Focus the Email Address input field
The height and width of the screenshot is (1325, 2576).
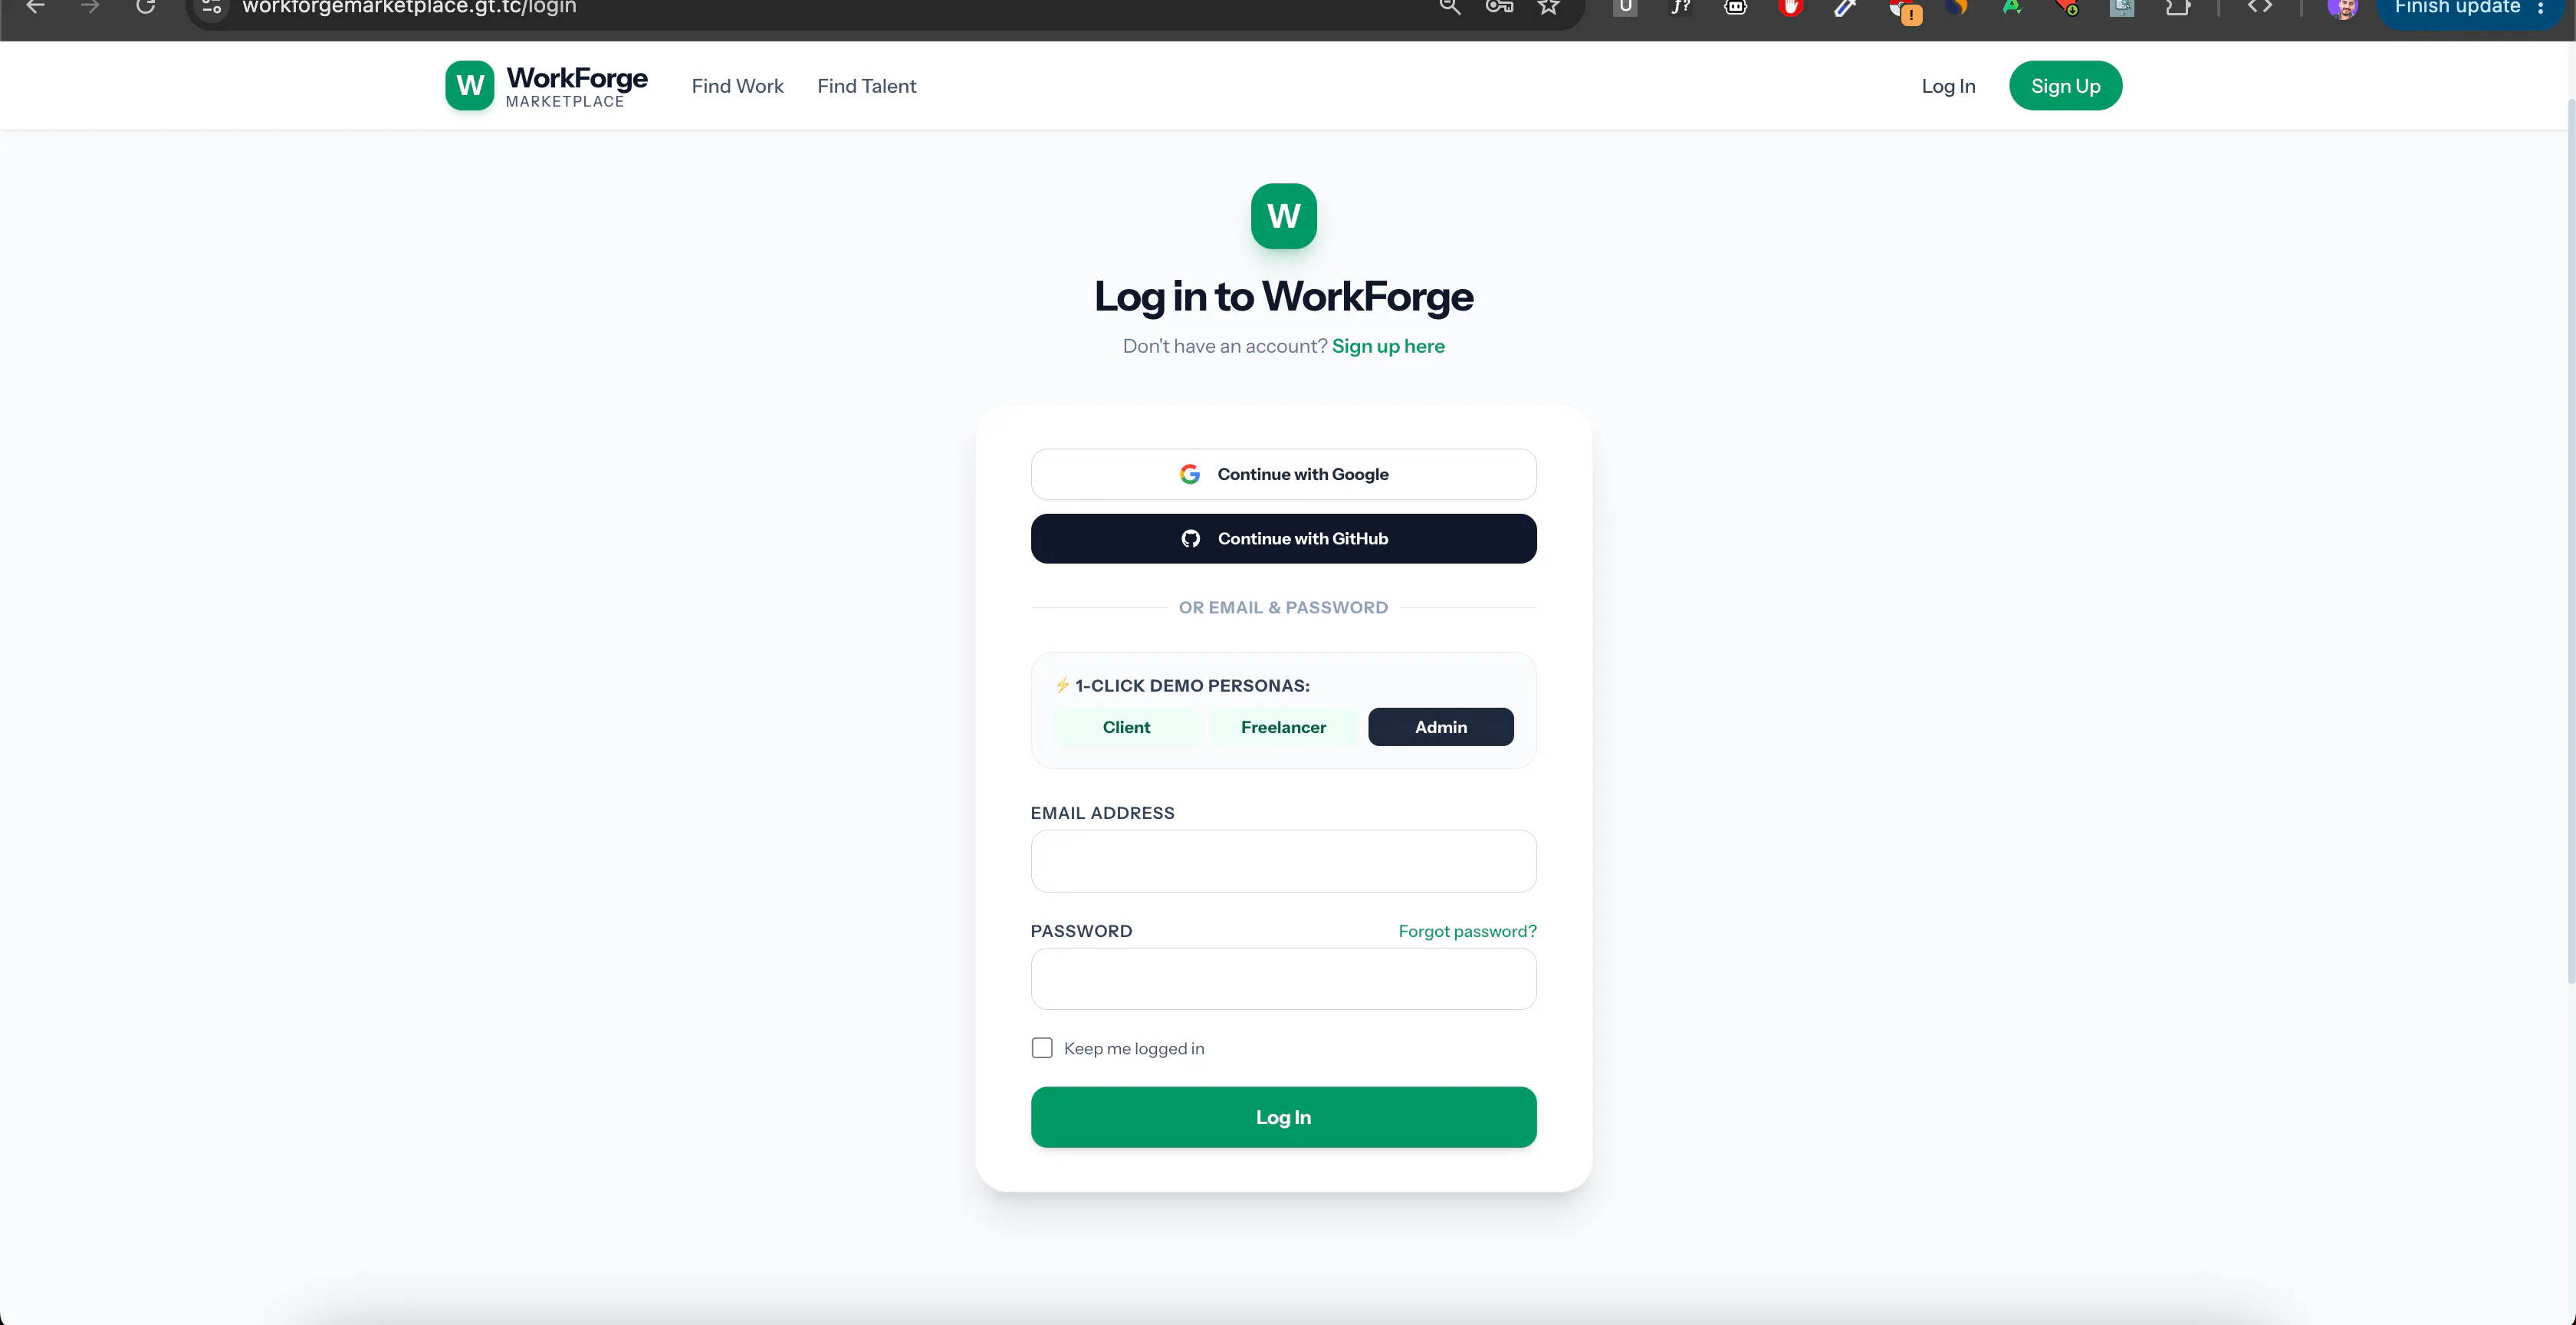(1284, 861)
